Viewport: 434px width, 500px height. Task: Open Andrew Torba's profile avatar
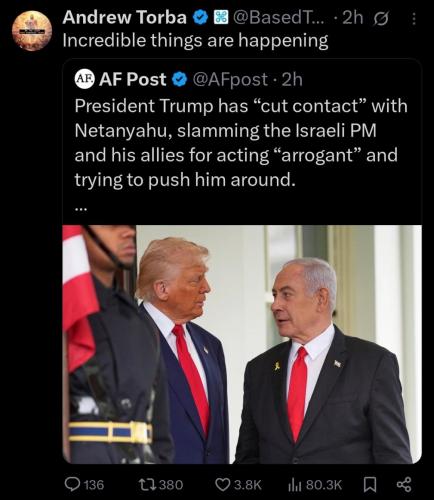tap(32, 30)
